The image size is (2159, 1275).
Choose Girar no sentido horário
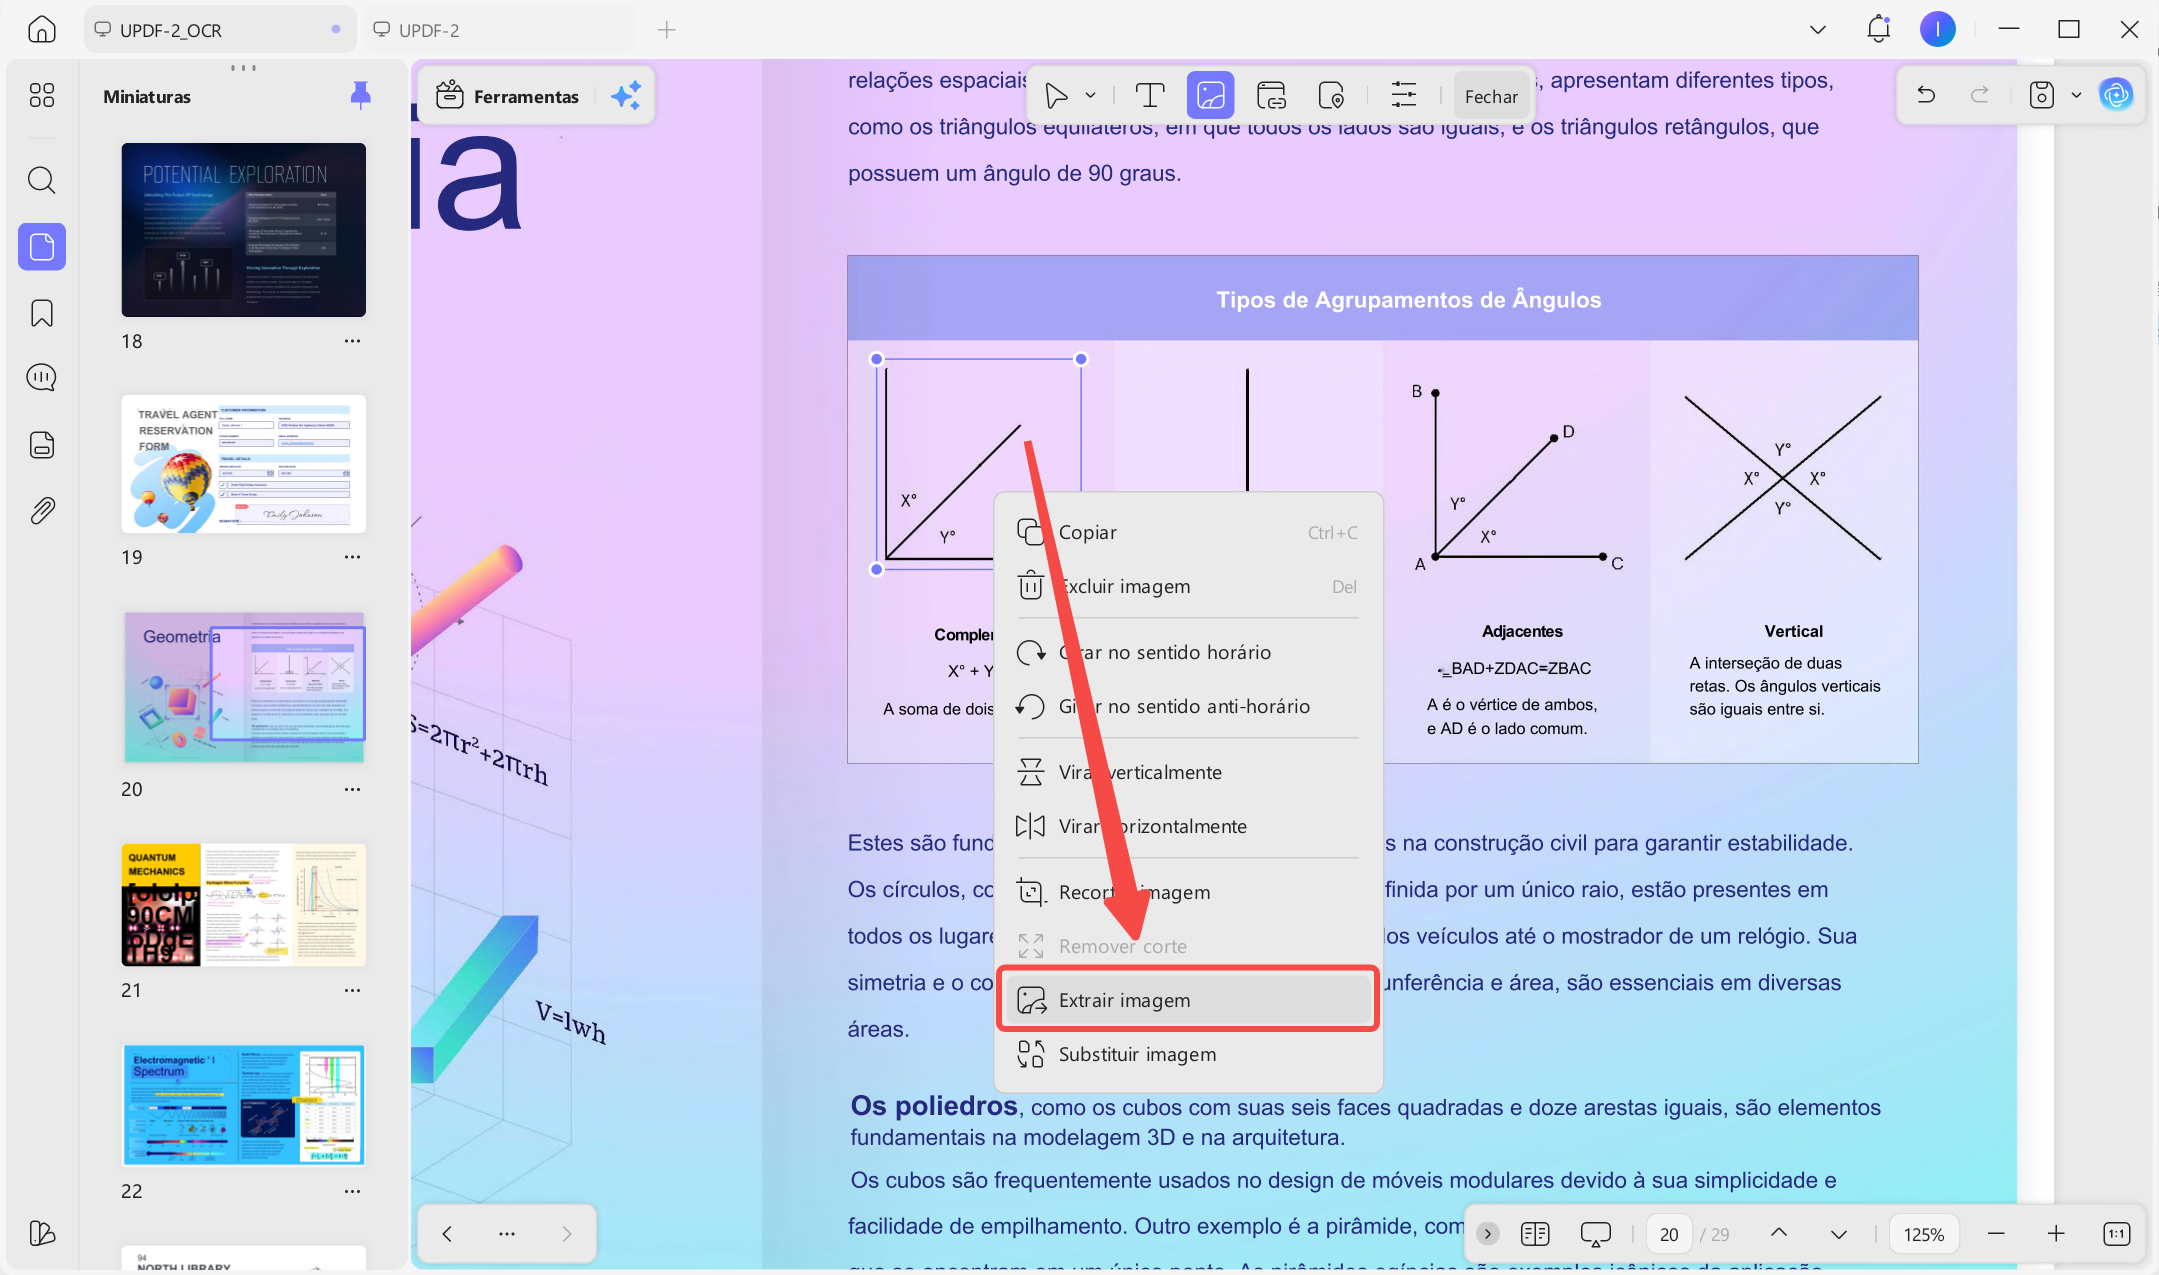[x=1188, y=653]
